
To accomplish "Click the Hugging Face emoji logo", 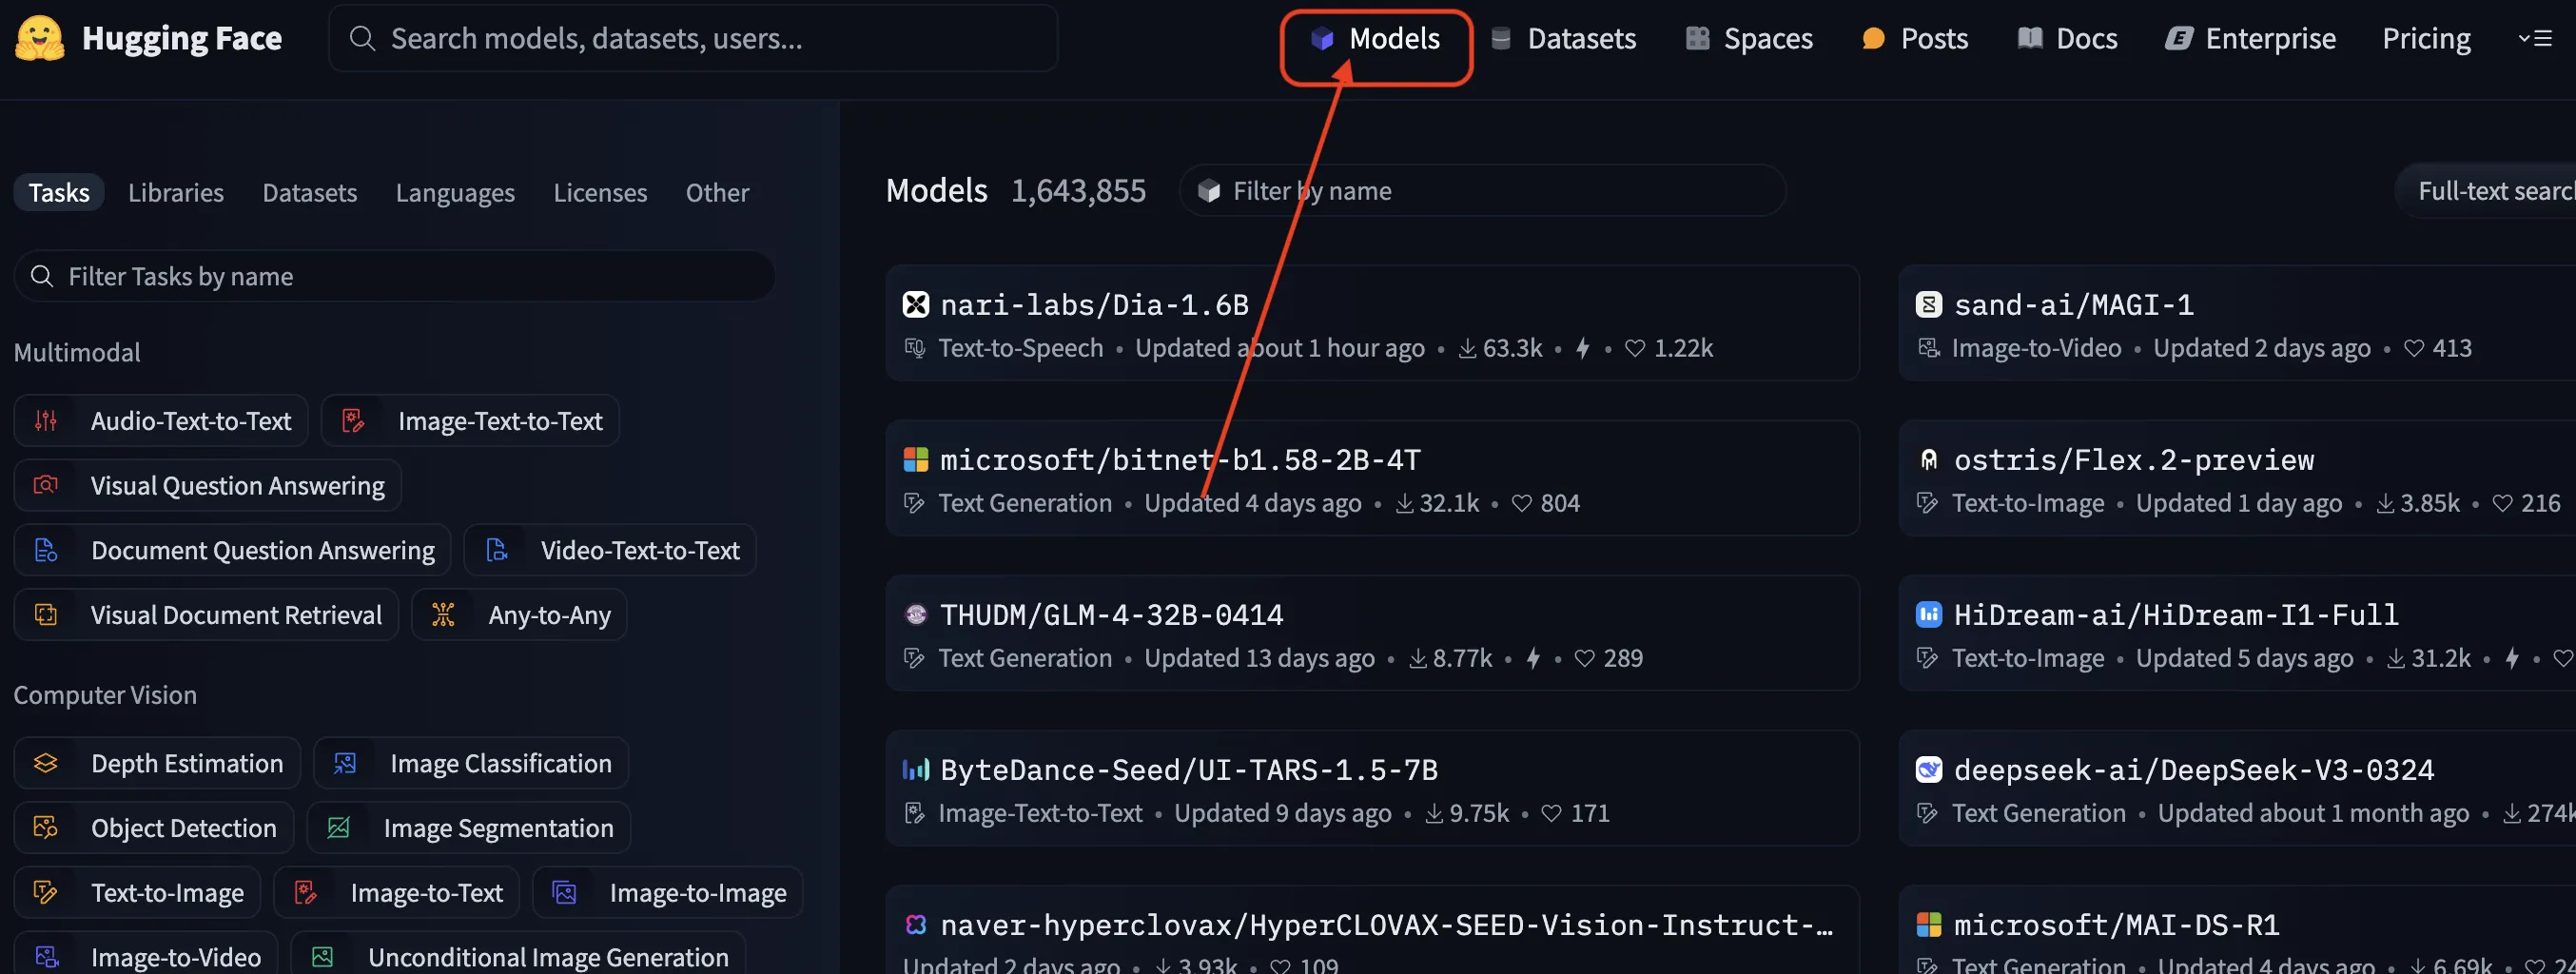I will coord(40,38).
